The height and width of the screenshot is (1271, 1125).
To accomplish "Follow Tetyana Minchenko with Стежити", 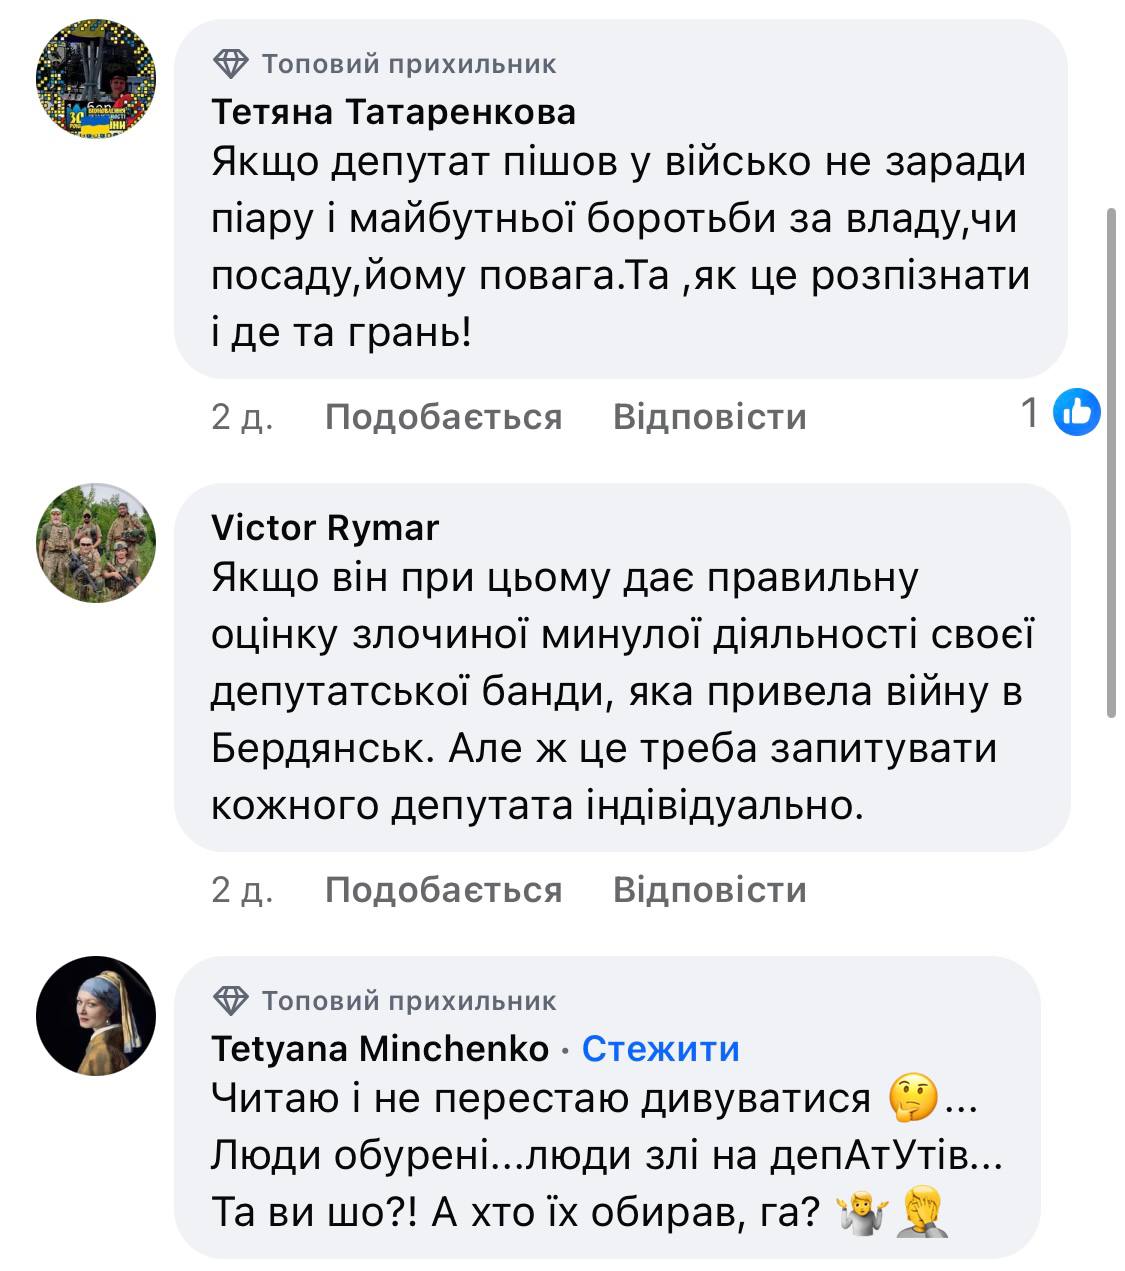I will (660, 1048).
